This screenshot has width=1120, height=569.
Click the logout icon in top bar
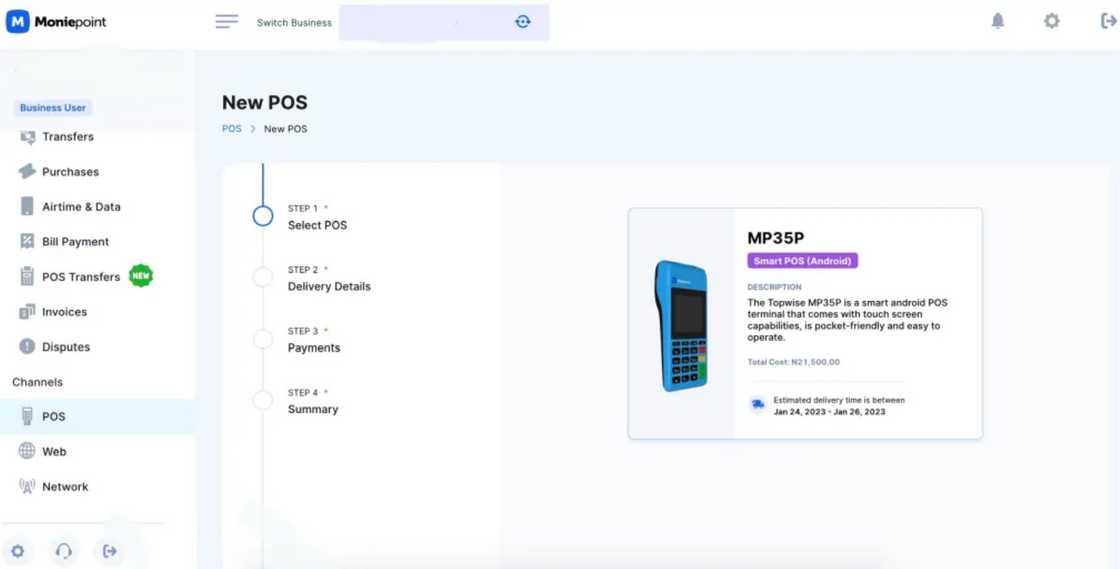click(1108, 21)
